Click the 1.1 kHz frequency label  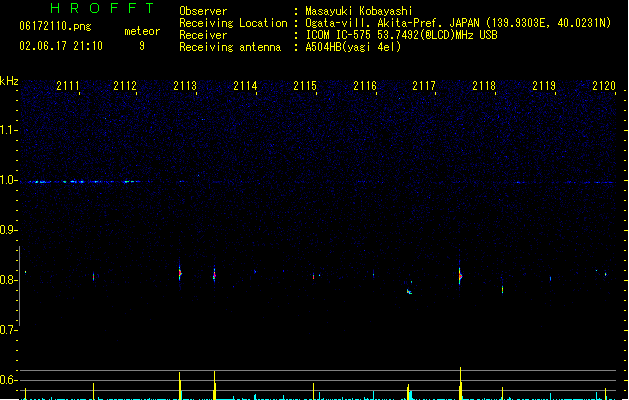pyautogui.click(x=8, y=130)
